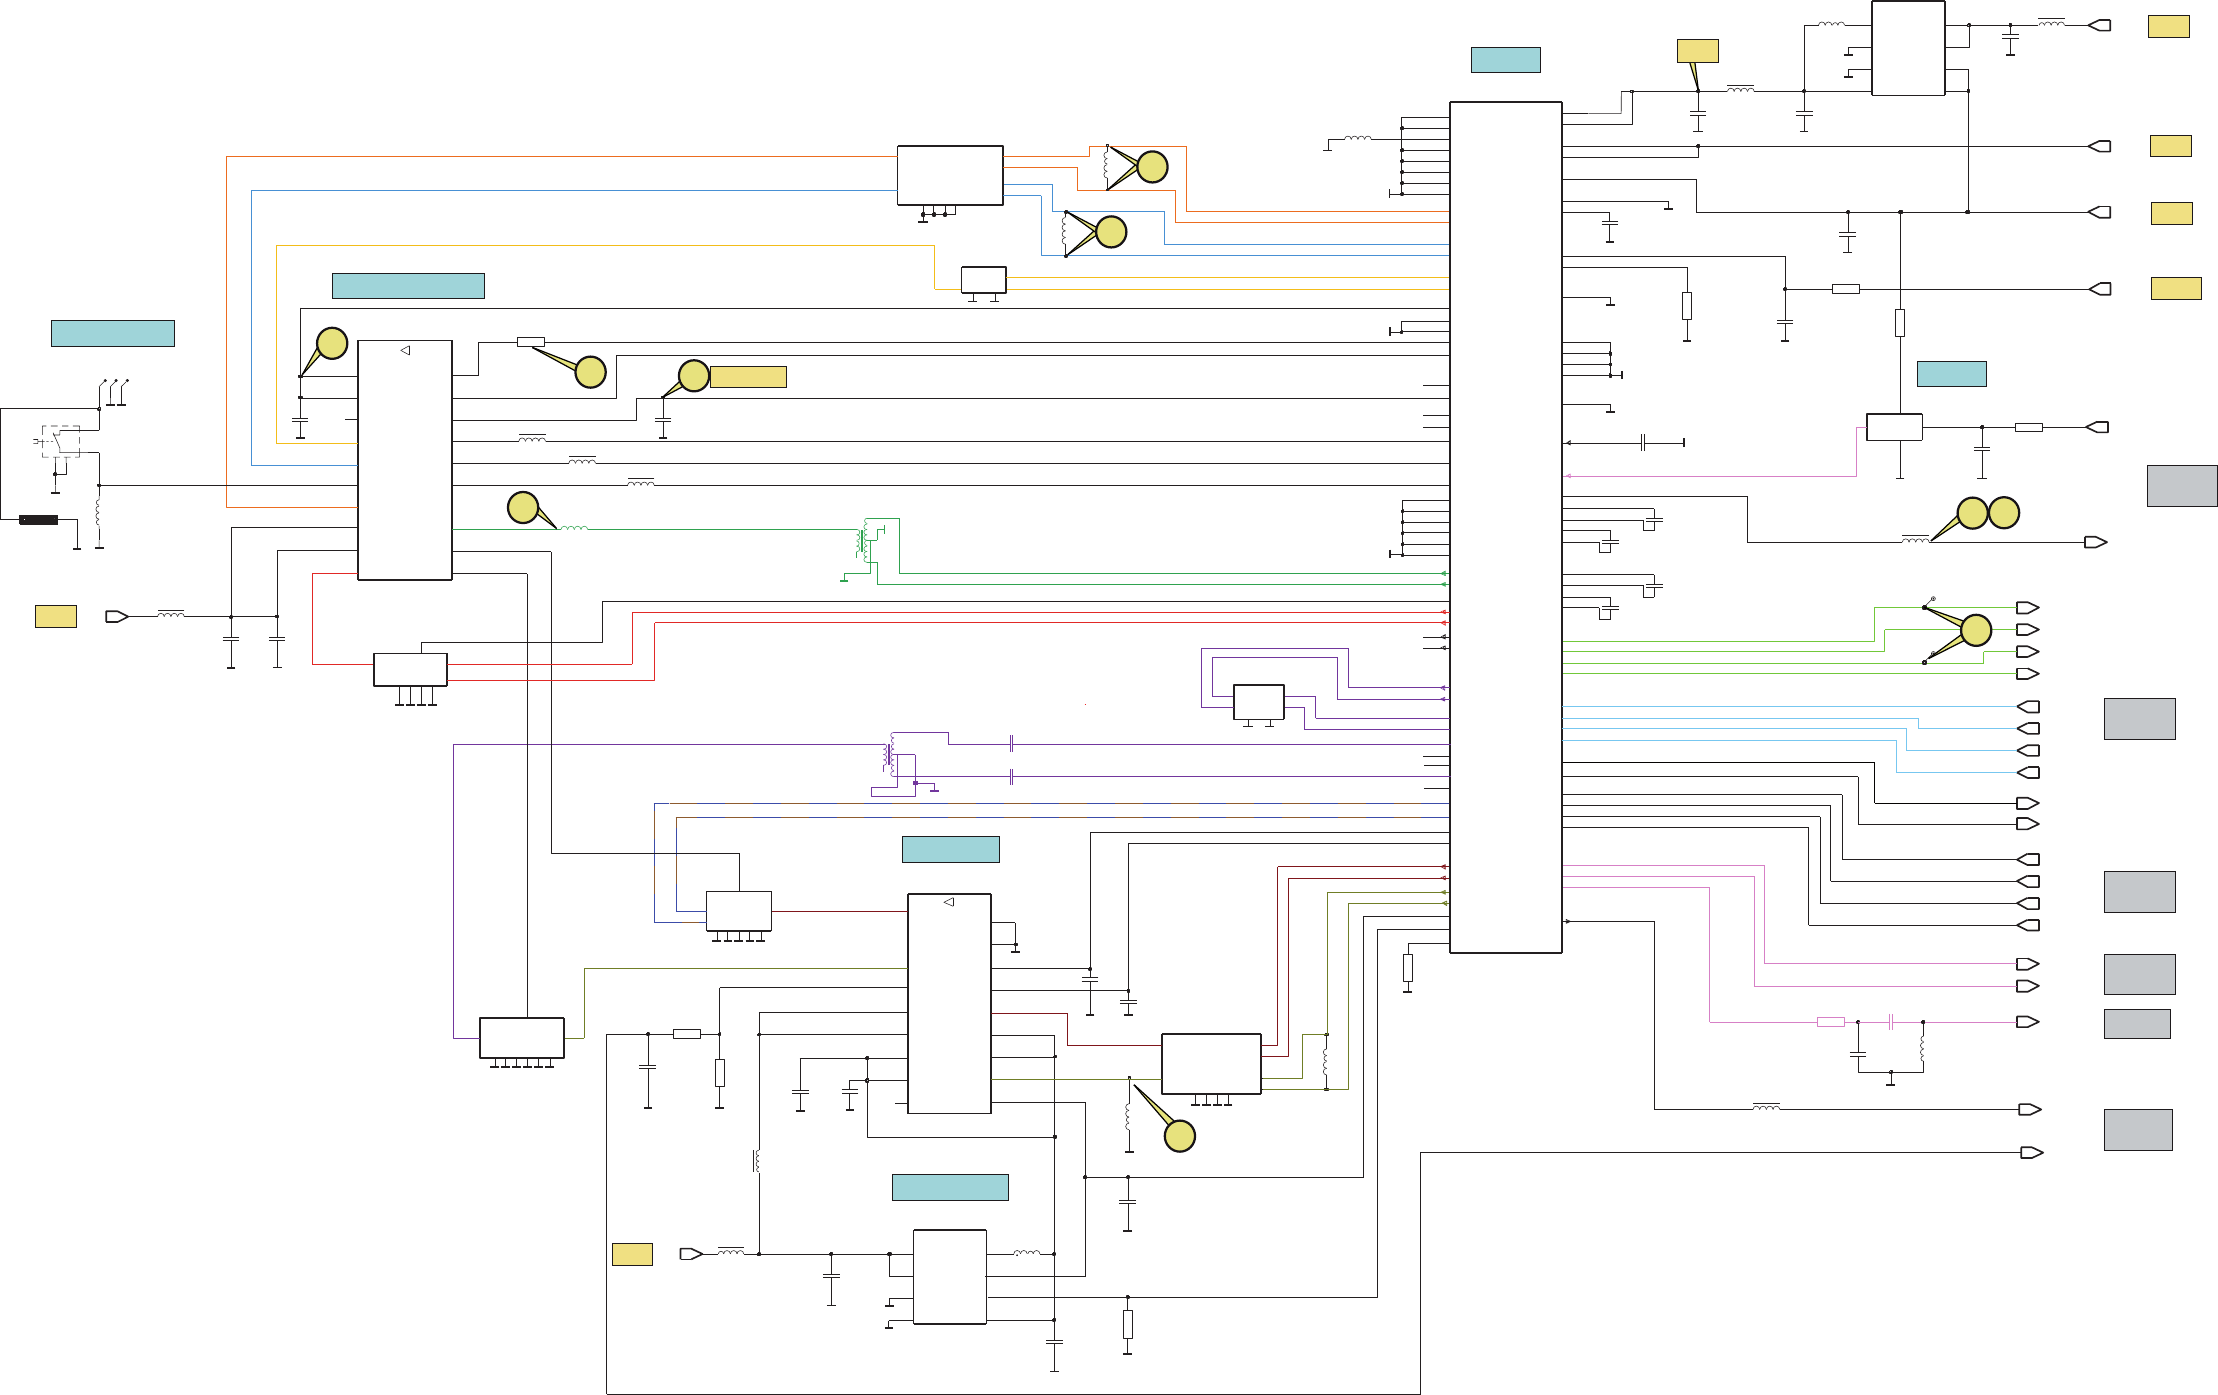This screenshot has height=1395, width=2218.
Task: Select the small block fed by pink wire
Action: (1894, 427)
